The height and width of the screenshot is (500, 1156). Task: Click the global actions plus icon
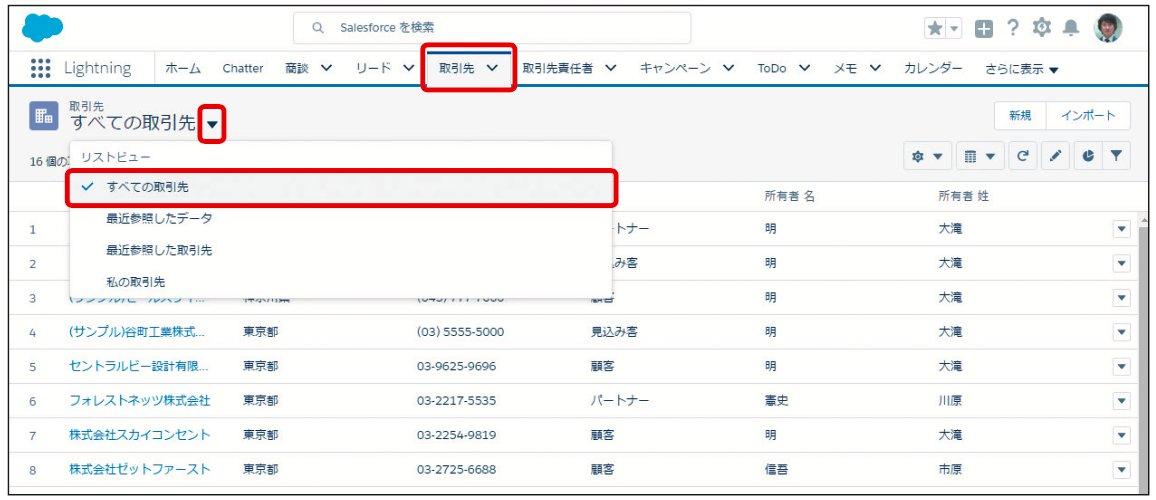point(983,28)
